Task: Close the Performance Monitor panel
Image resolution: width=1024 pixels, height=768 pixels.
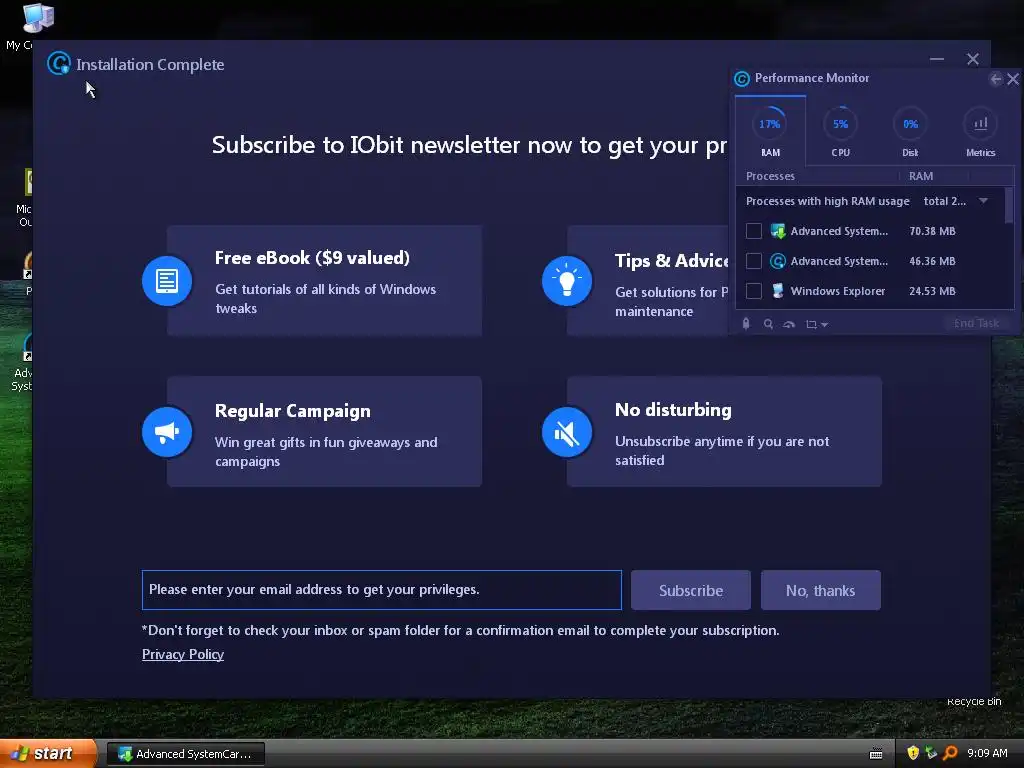Action: click(x=1013, y=79)
